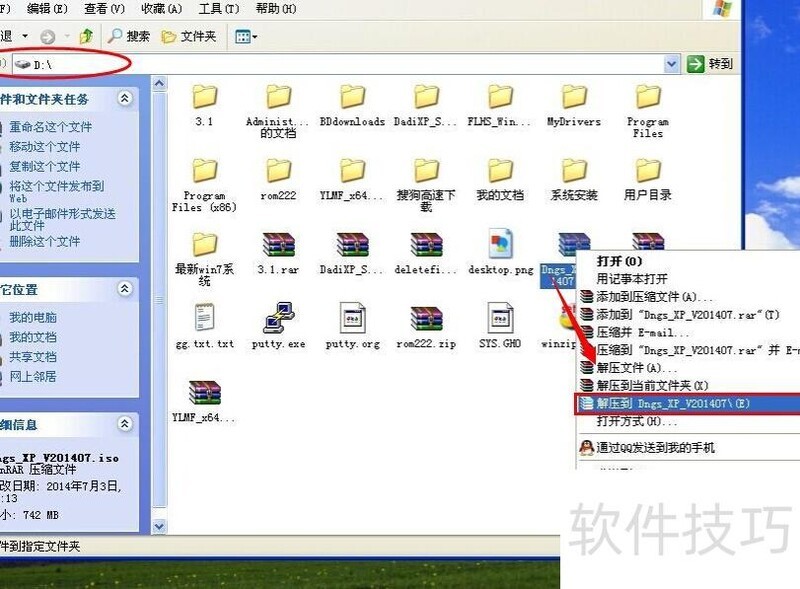Select the SYS.GHO file icon

[500, 320]
